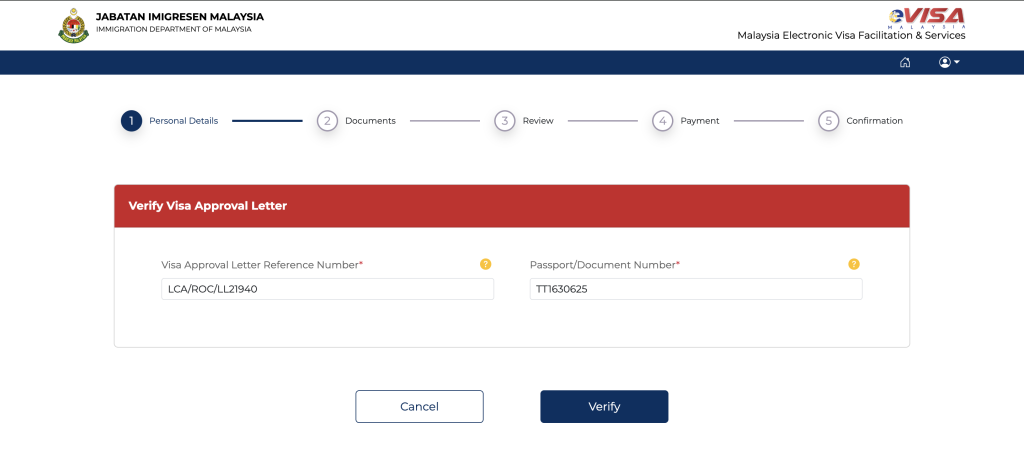Viewport: 1024px width, 450px height.
Task: Click the Confirmation step label
Action: click(874, 121)
